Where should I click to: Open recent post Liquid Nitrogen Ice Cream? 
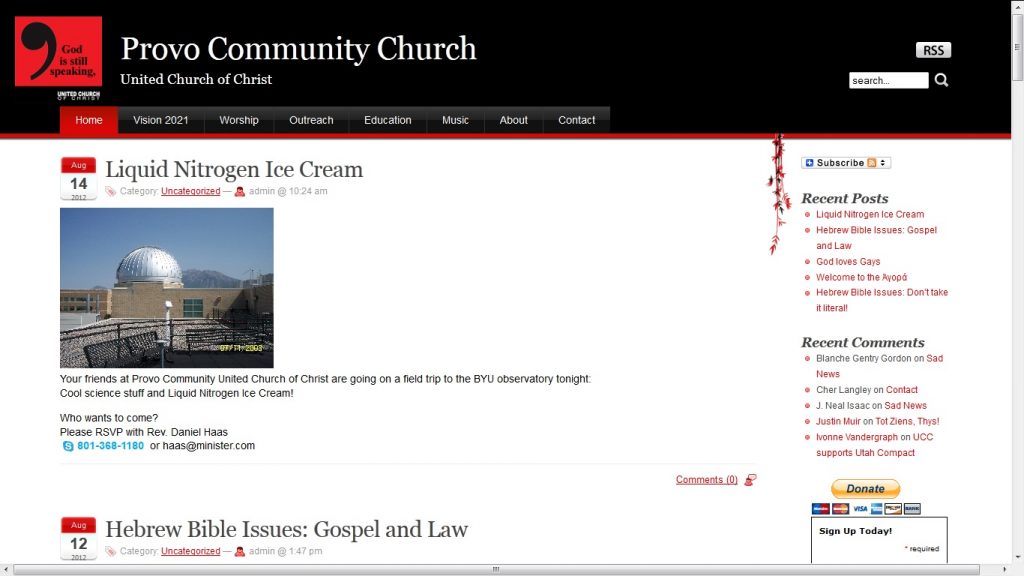[x=870, y=214]
